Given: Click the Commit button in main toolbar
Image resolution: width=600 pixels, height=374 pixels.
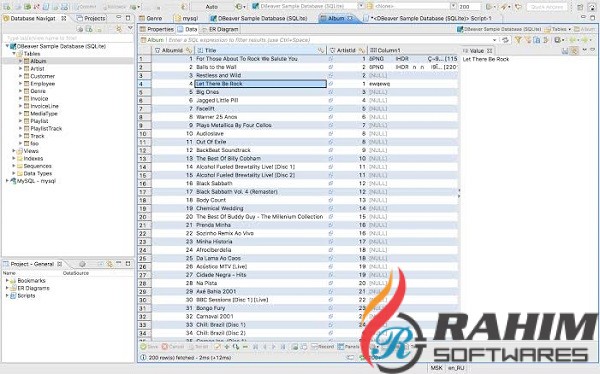Looking at the screenshot, I should [84, 7].
